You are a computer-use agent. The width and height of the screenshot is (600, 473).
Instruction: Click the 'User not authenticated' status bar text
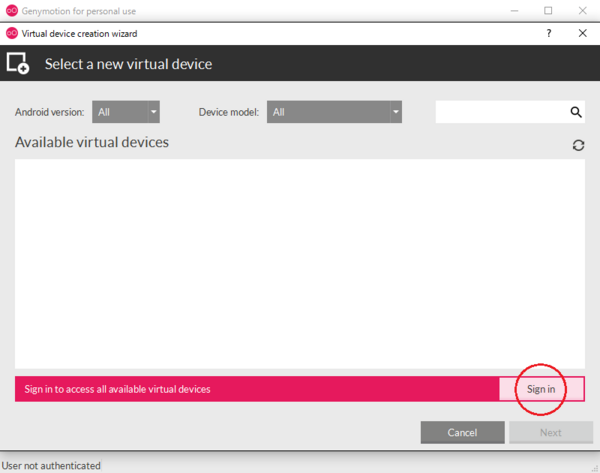click(52, 465)
